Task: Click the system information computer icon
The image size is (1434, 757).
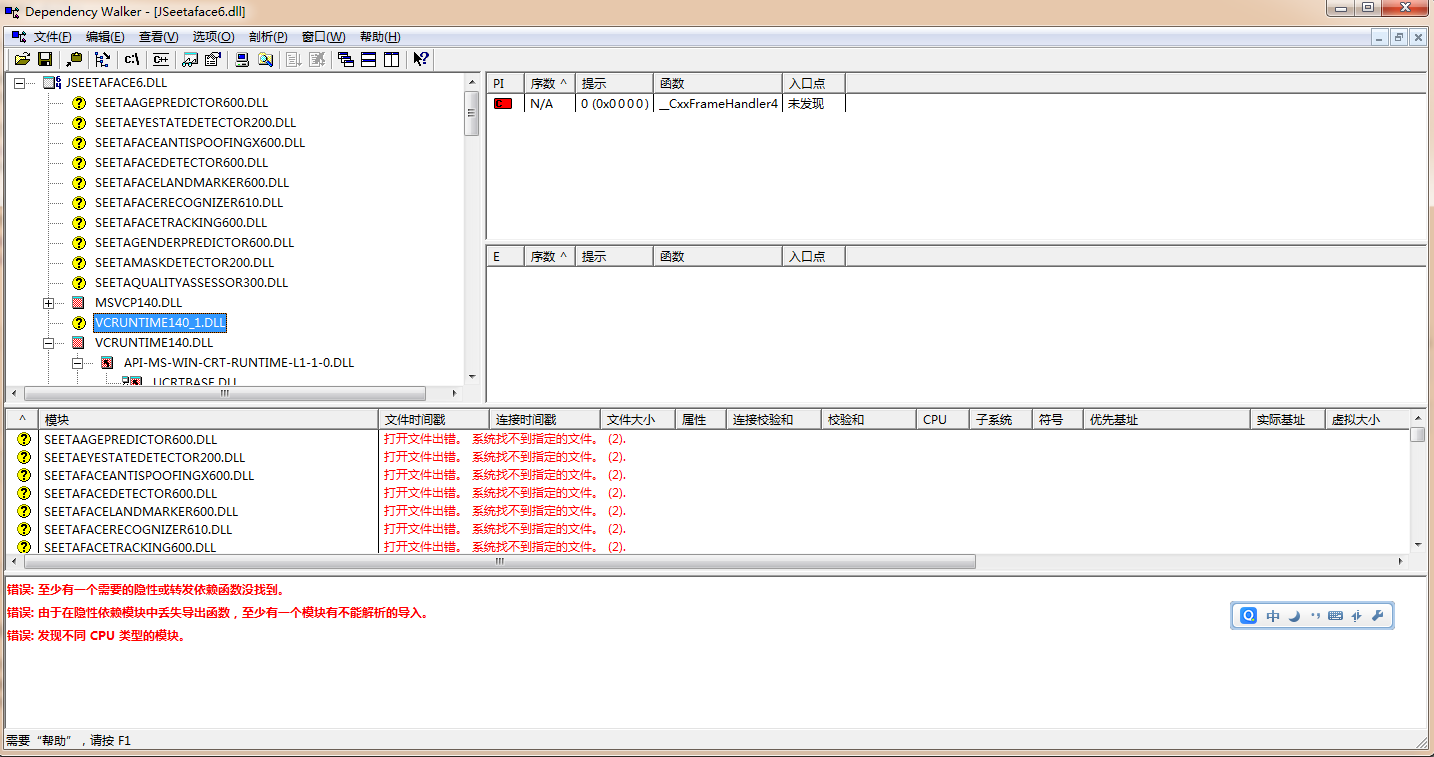Action: coord(242,59)
